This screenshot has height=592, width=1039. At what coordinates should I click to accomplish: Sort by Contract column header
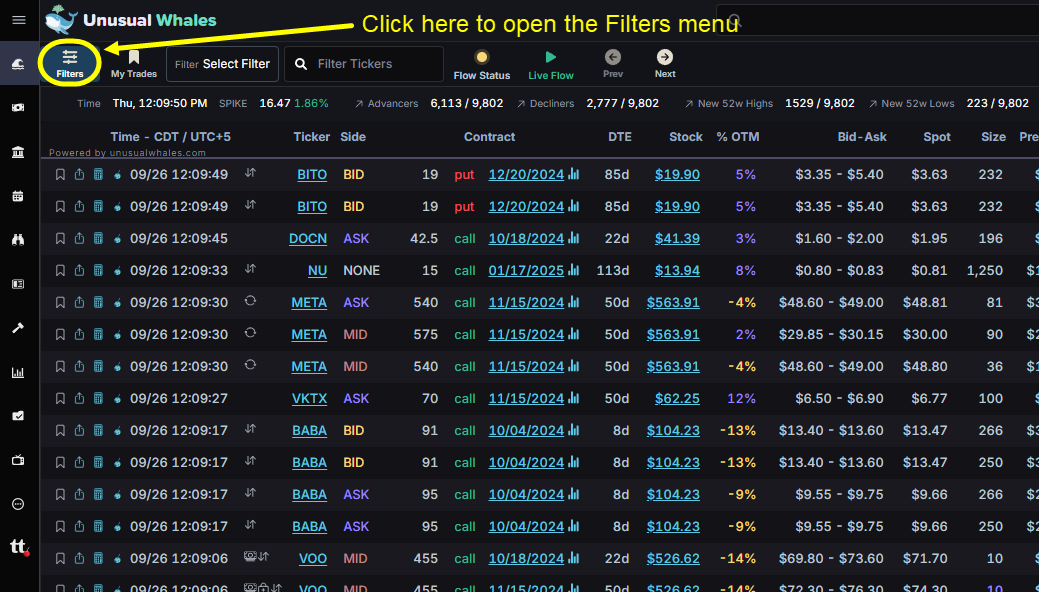pyautogui.click(x=490, y=137)
